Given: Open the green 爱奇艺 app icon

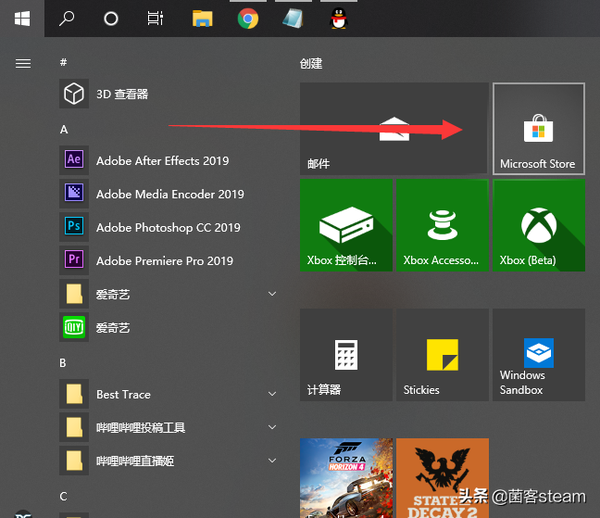Looking at the screenshot, I should [x=74, y=327].
